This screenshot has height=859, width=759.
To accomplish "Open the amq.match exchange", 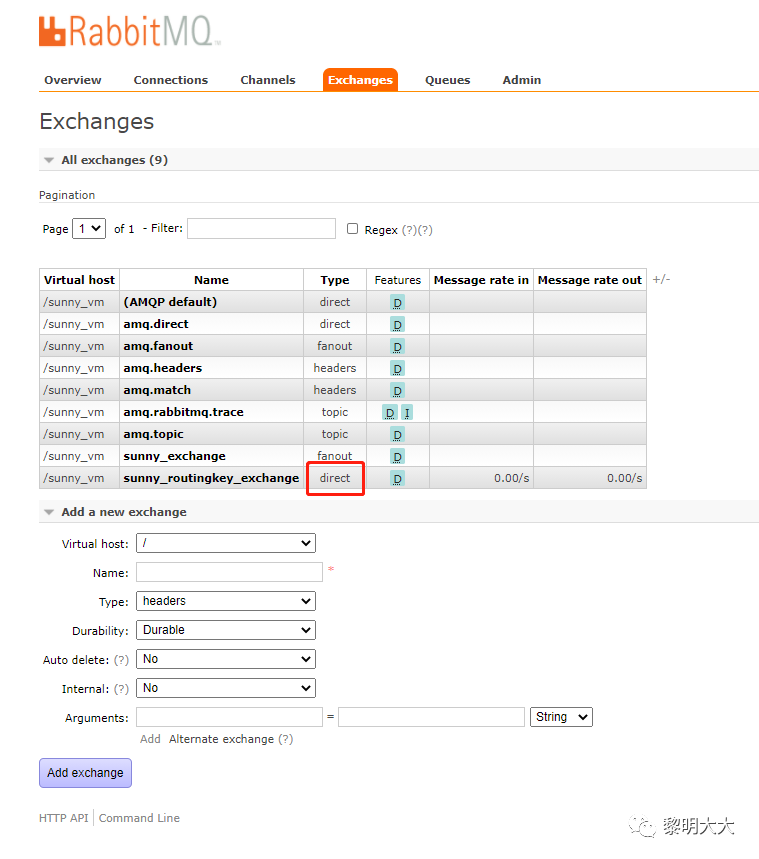I will pyautogui.click(x=157, y=390).
